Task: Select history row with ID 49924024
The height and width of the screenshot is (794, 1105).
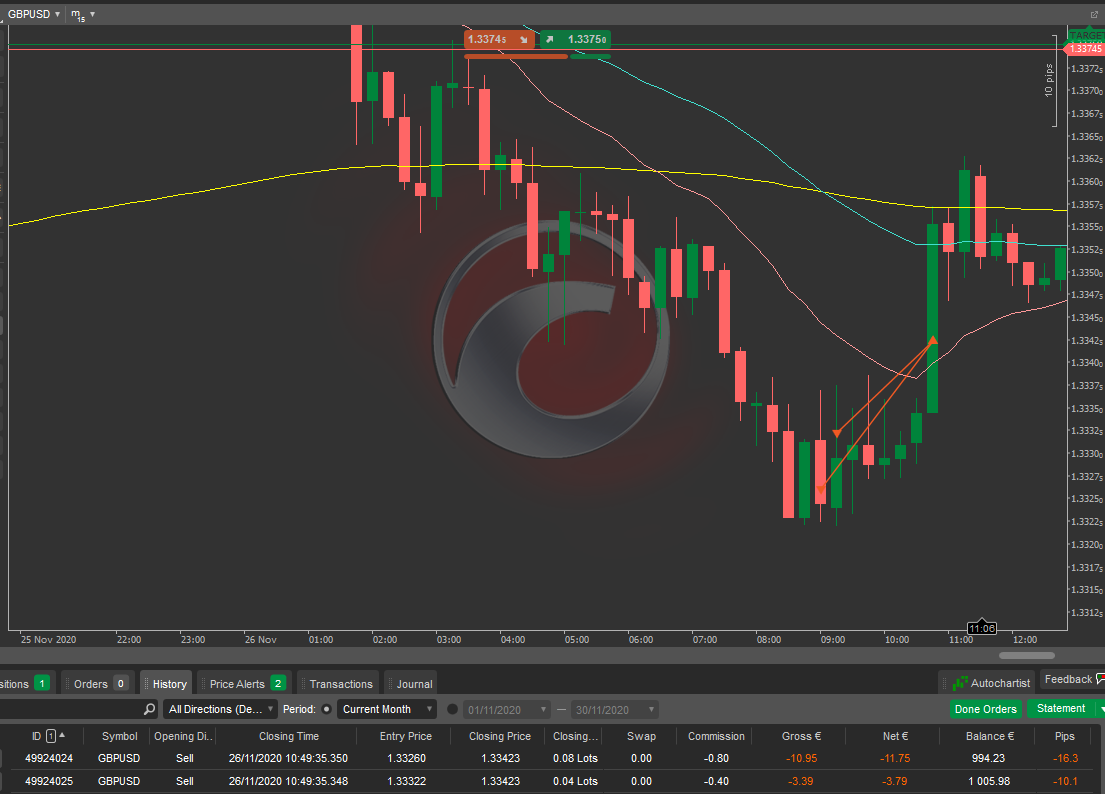Action: [48, 758]
